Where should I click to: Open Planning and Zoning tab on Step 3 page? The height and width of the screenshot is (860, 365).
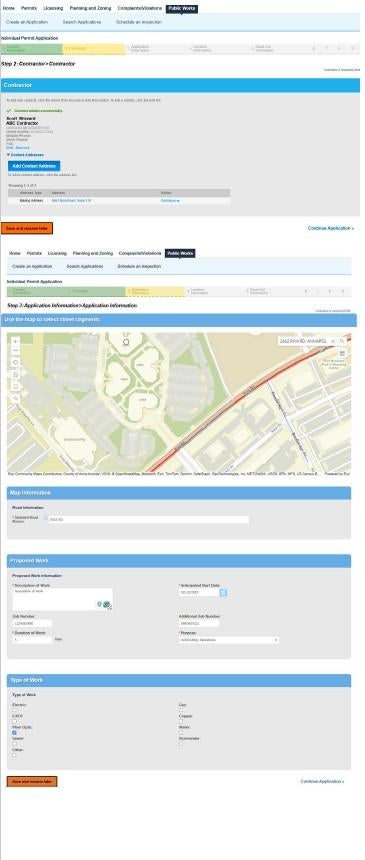click(x=93, y=253)
